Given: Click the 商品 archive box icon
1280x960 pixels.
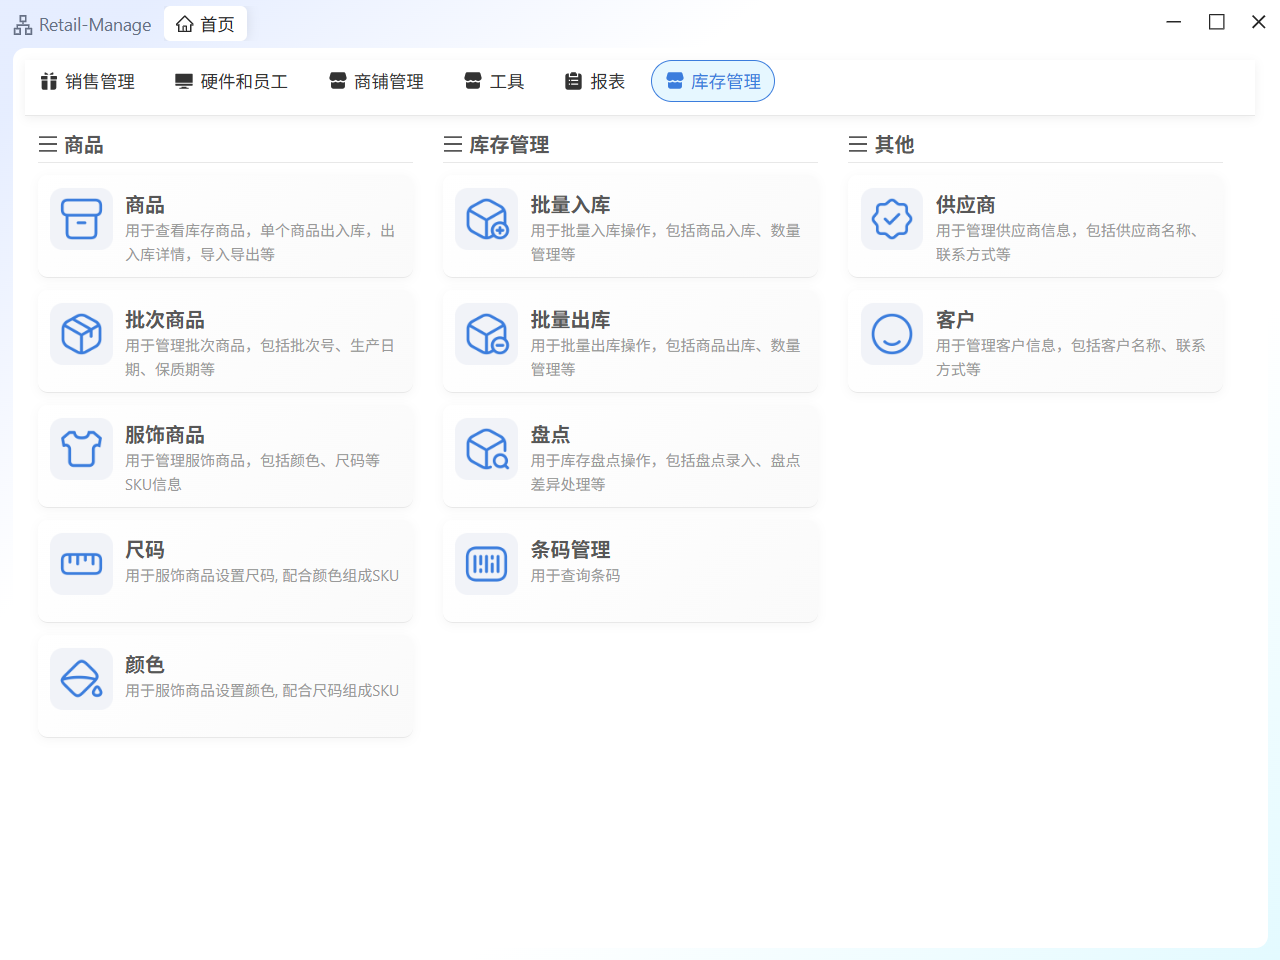Looking at the screenshot, I should pyautogui.click(x=81, y=219).
